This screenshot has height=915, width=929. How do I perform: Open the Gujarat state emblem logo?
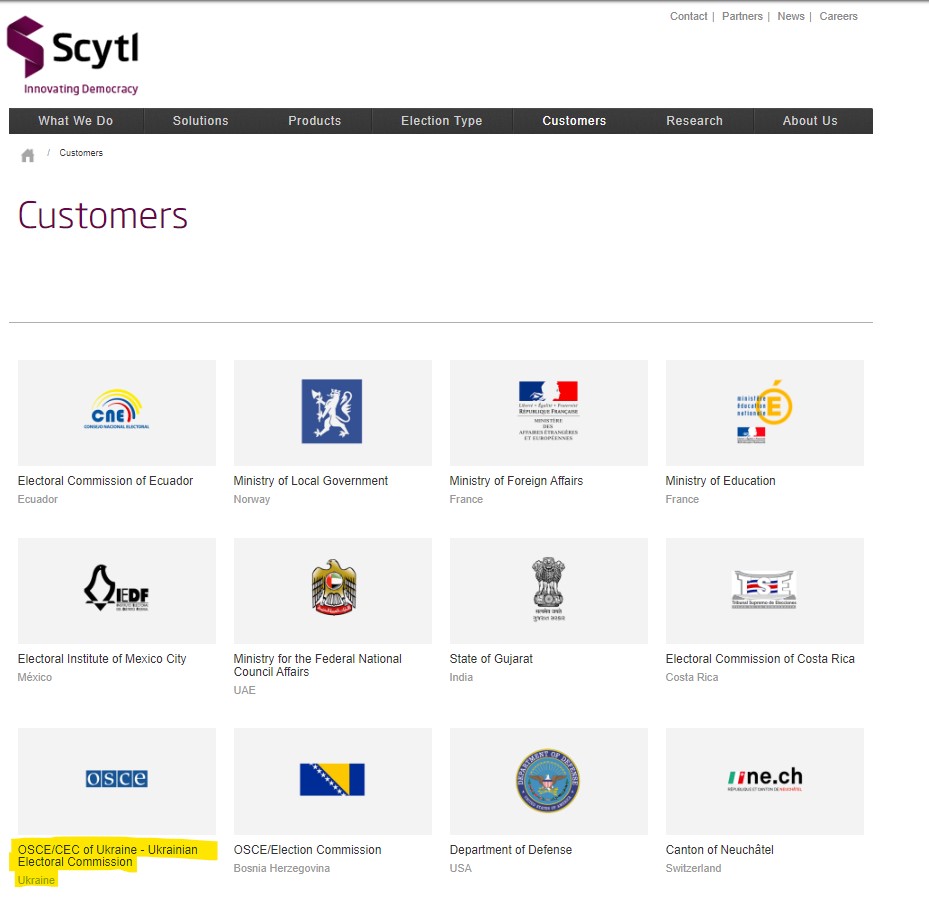(x=549, y=591)
